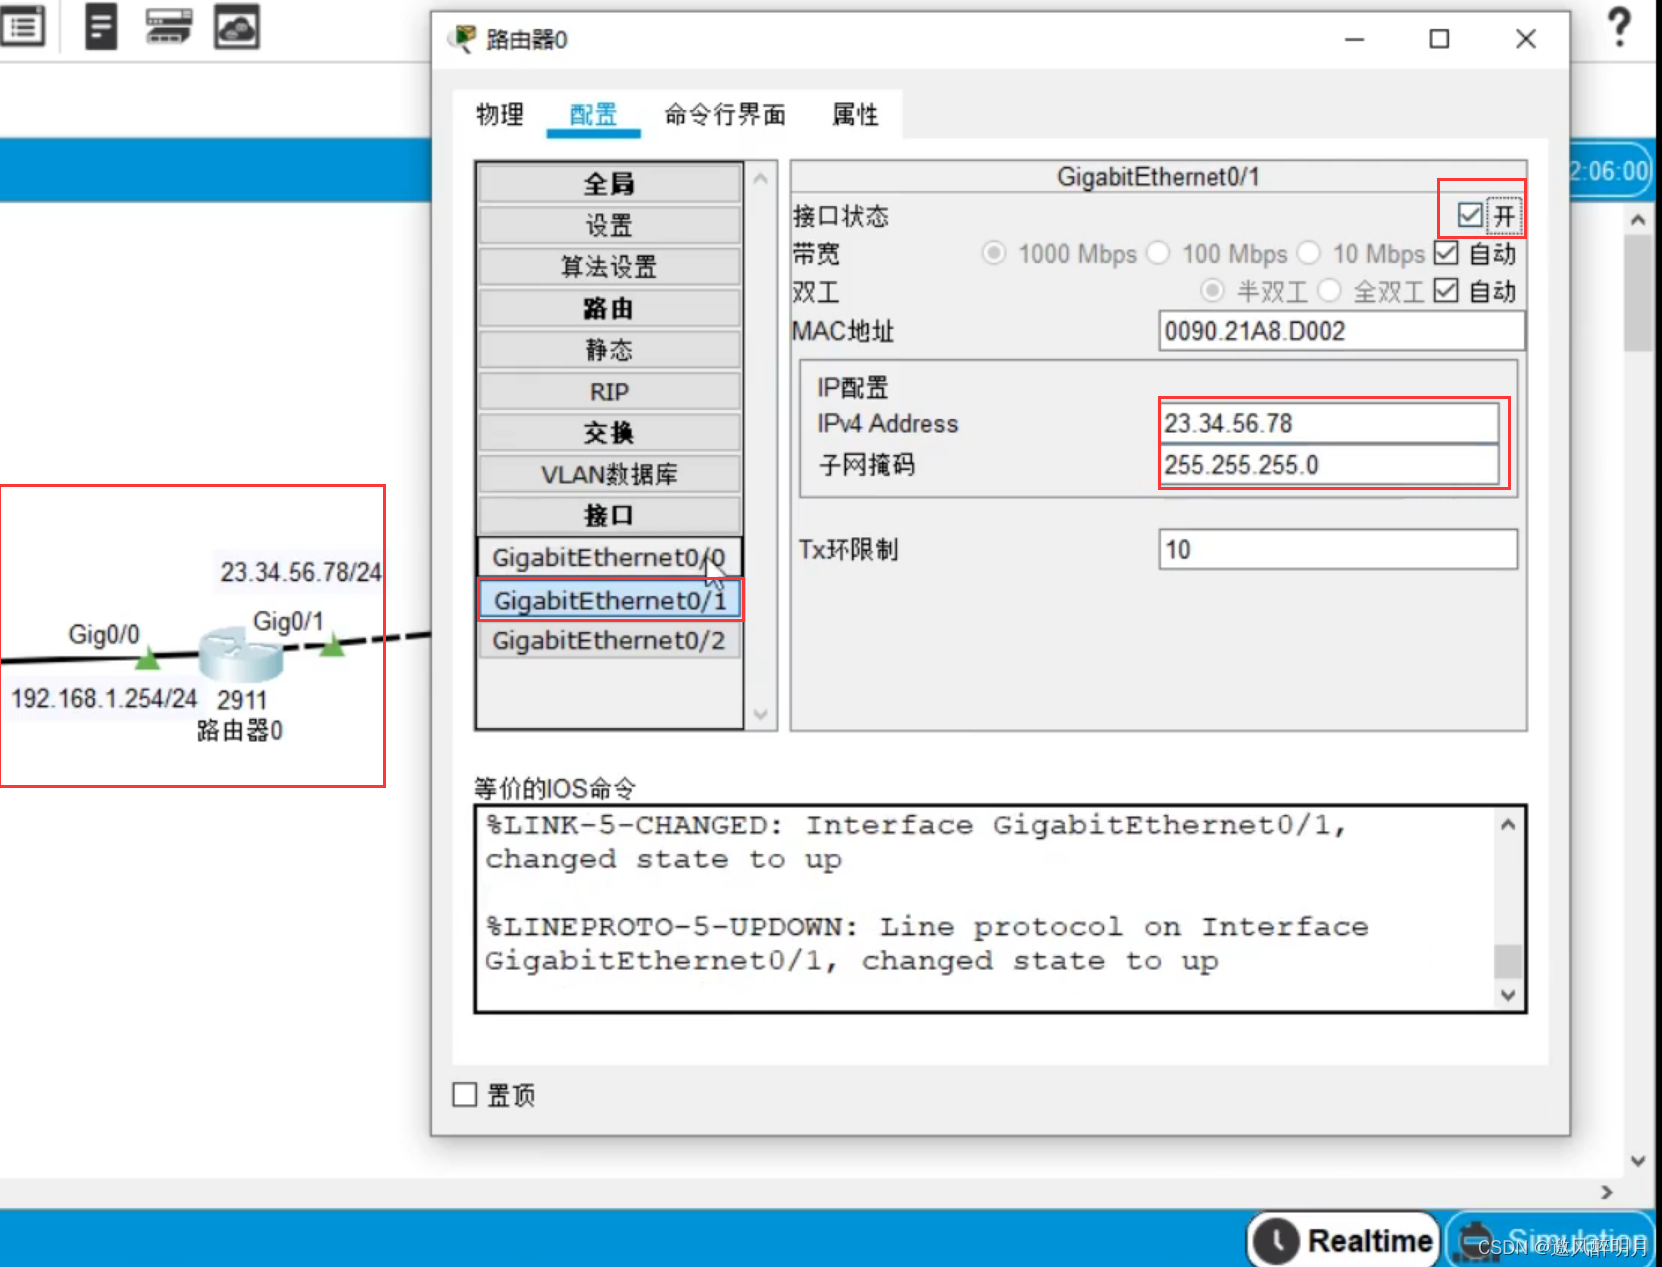Select the 半双工 radio button

click(1212, 291)
